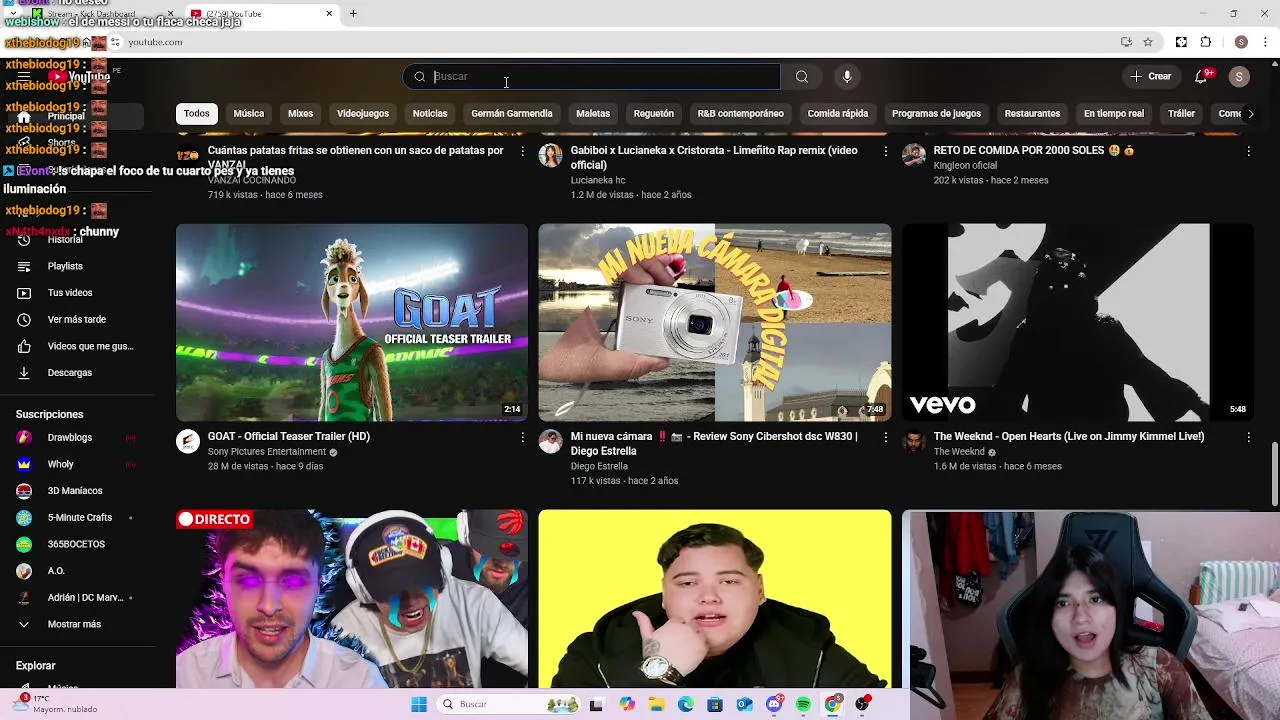Open a new browser tab

(x=353, y=13)
